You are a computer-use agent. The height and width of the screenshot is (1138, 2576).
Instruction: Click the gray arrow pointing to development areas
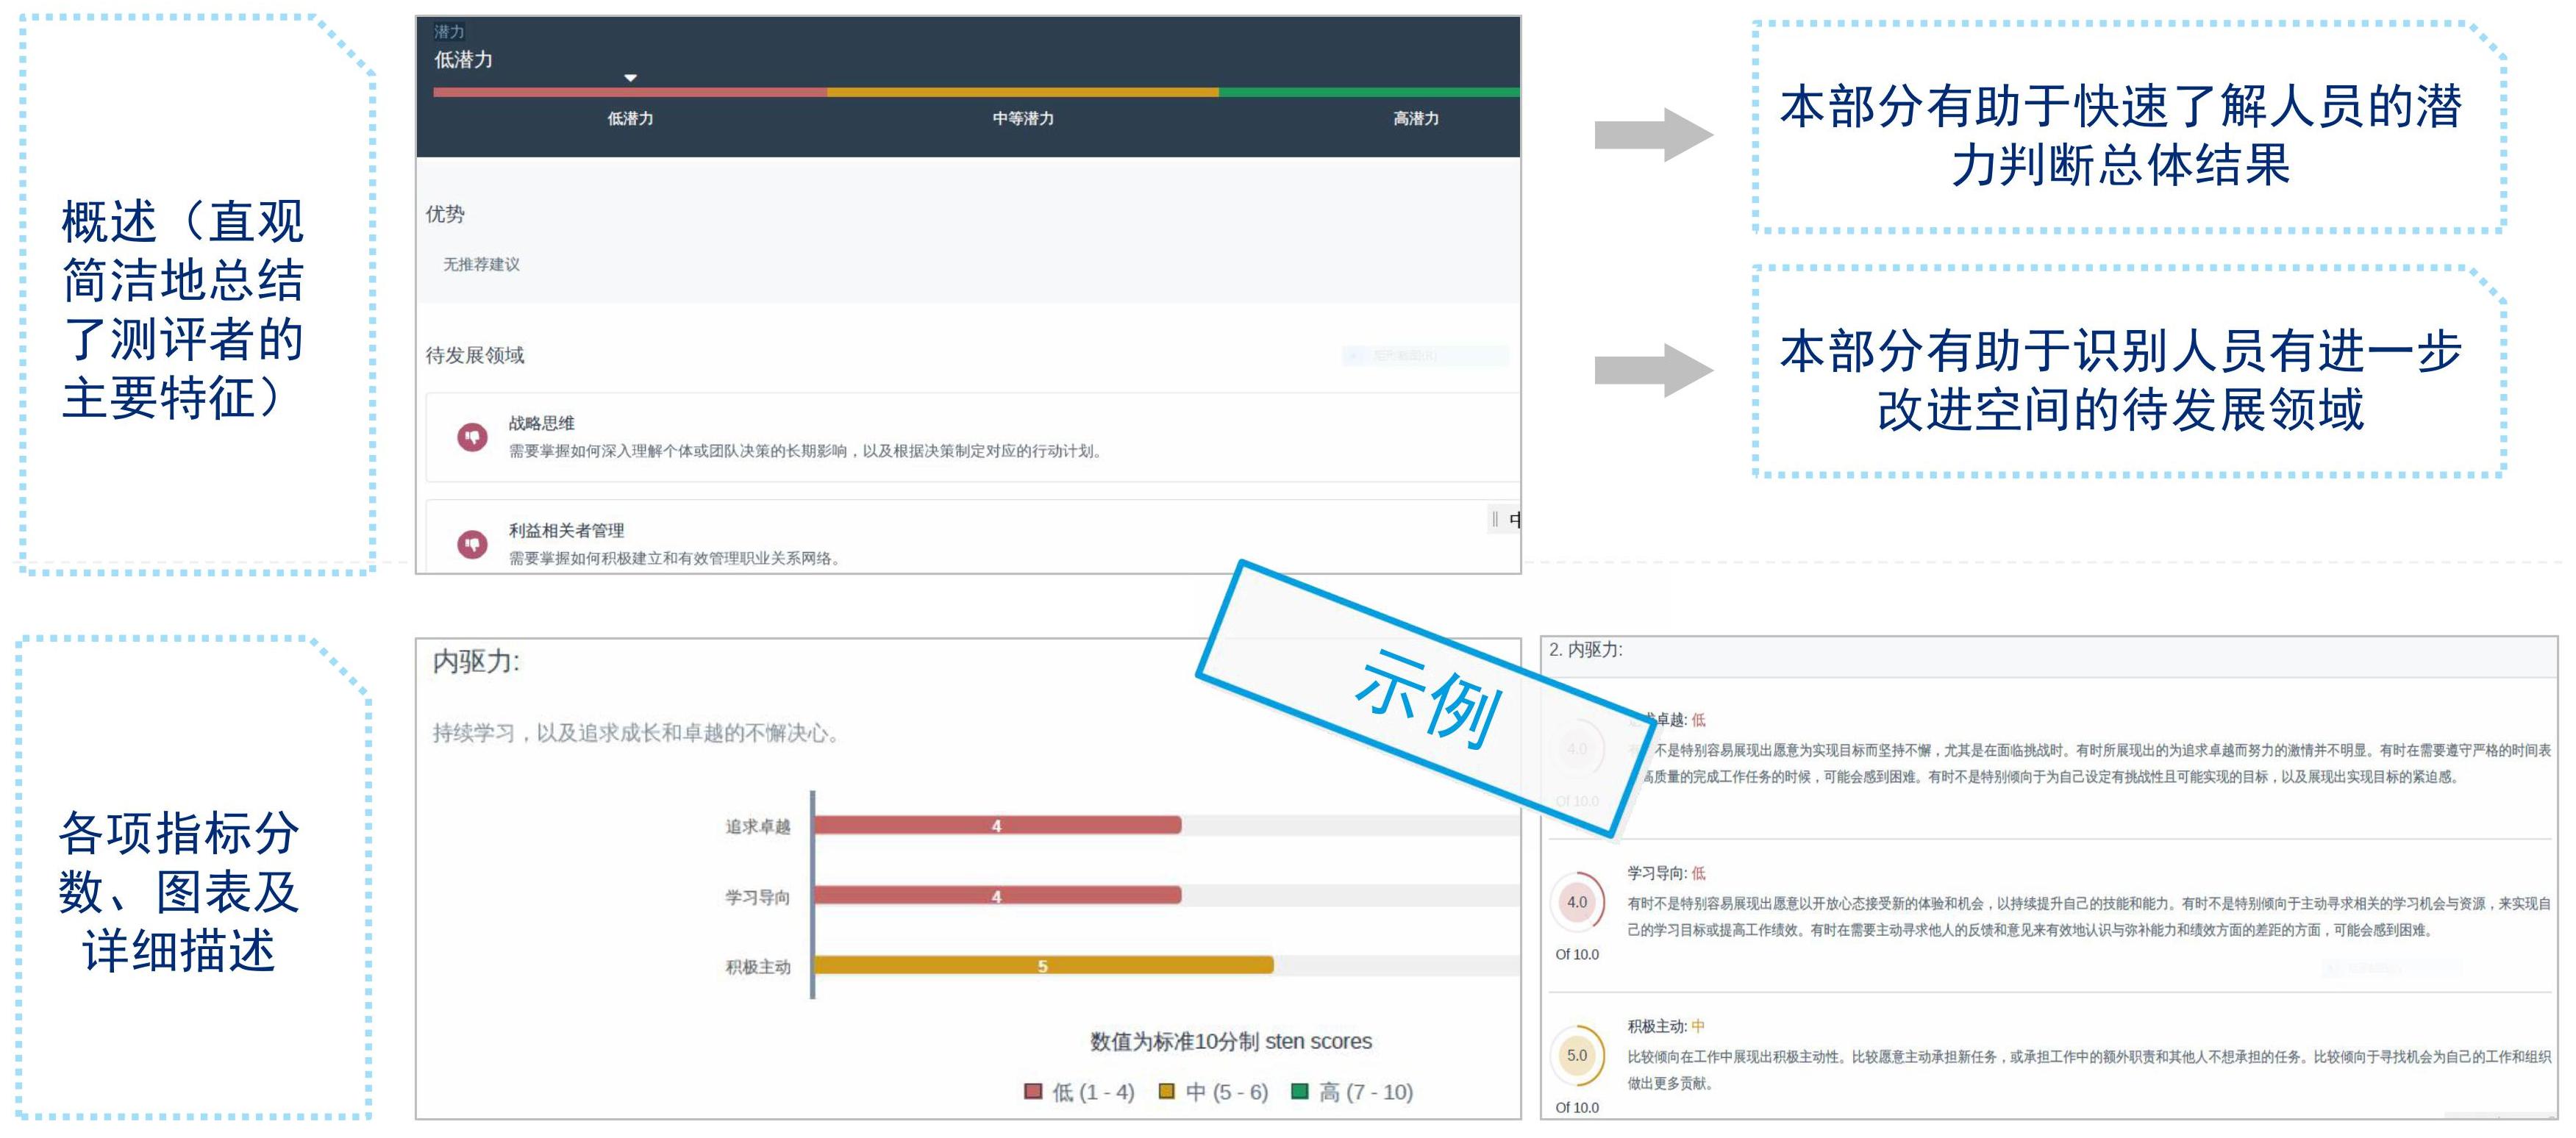tap(1652, 370)
